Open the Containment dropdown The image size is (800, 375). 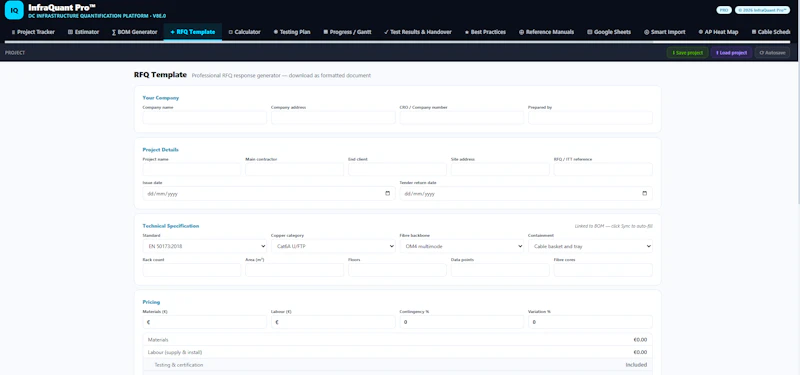(590, 246)
